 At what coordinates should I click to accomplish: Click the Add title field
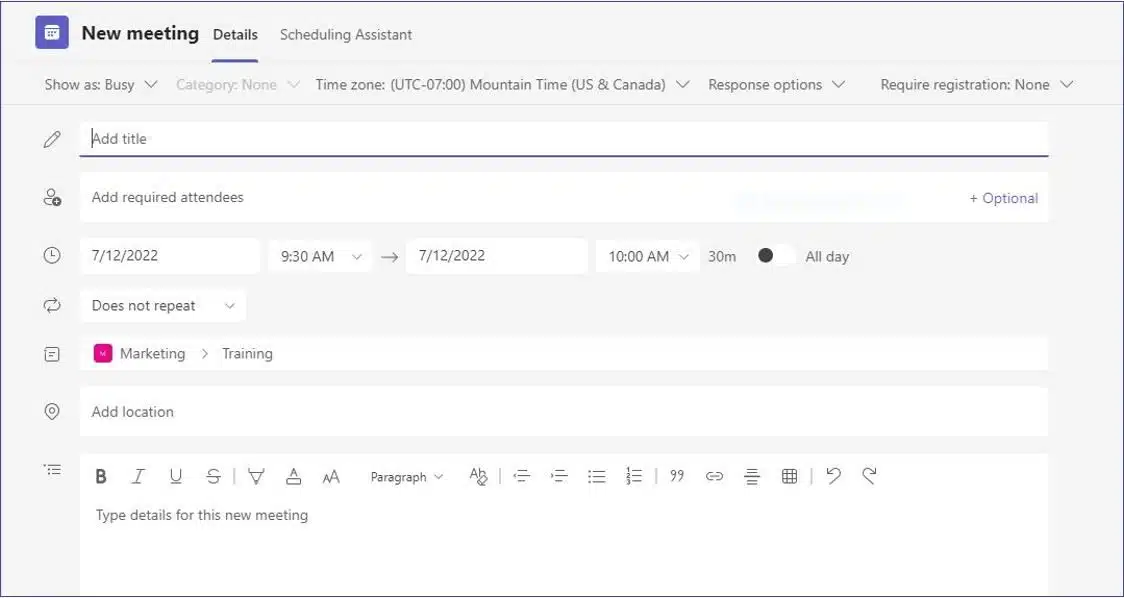564,139
